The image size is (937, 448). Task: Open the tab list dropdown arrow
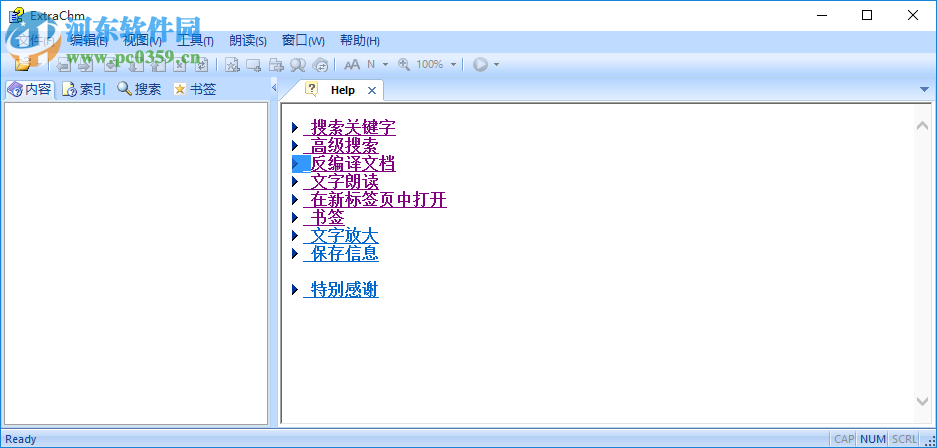924,90
